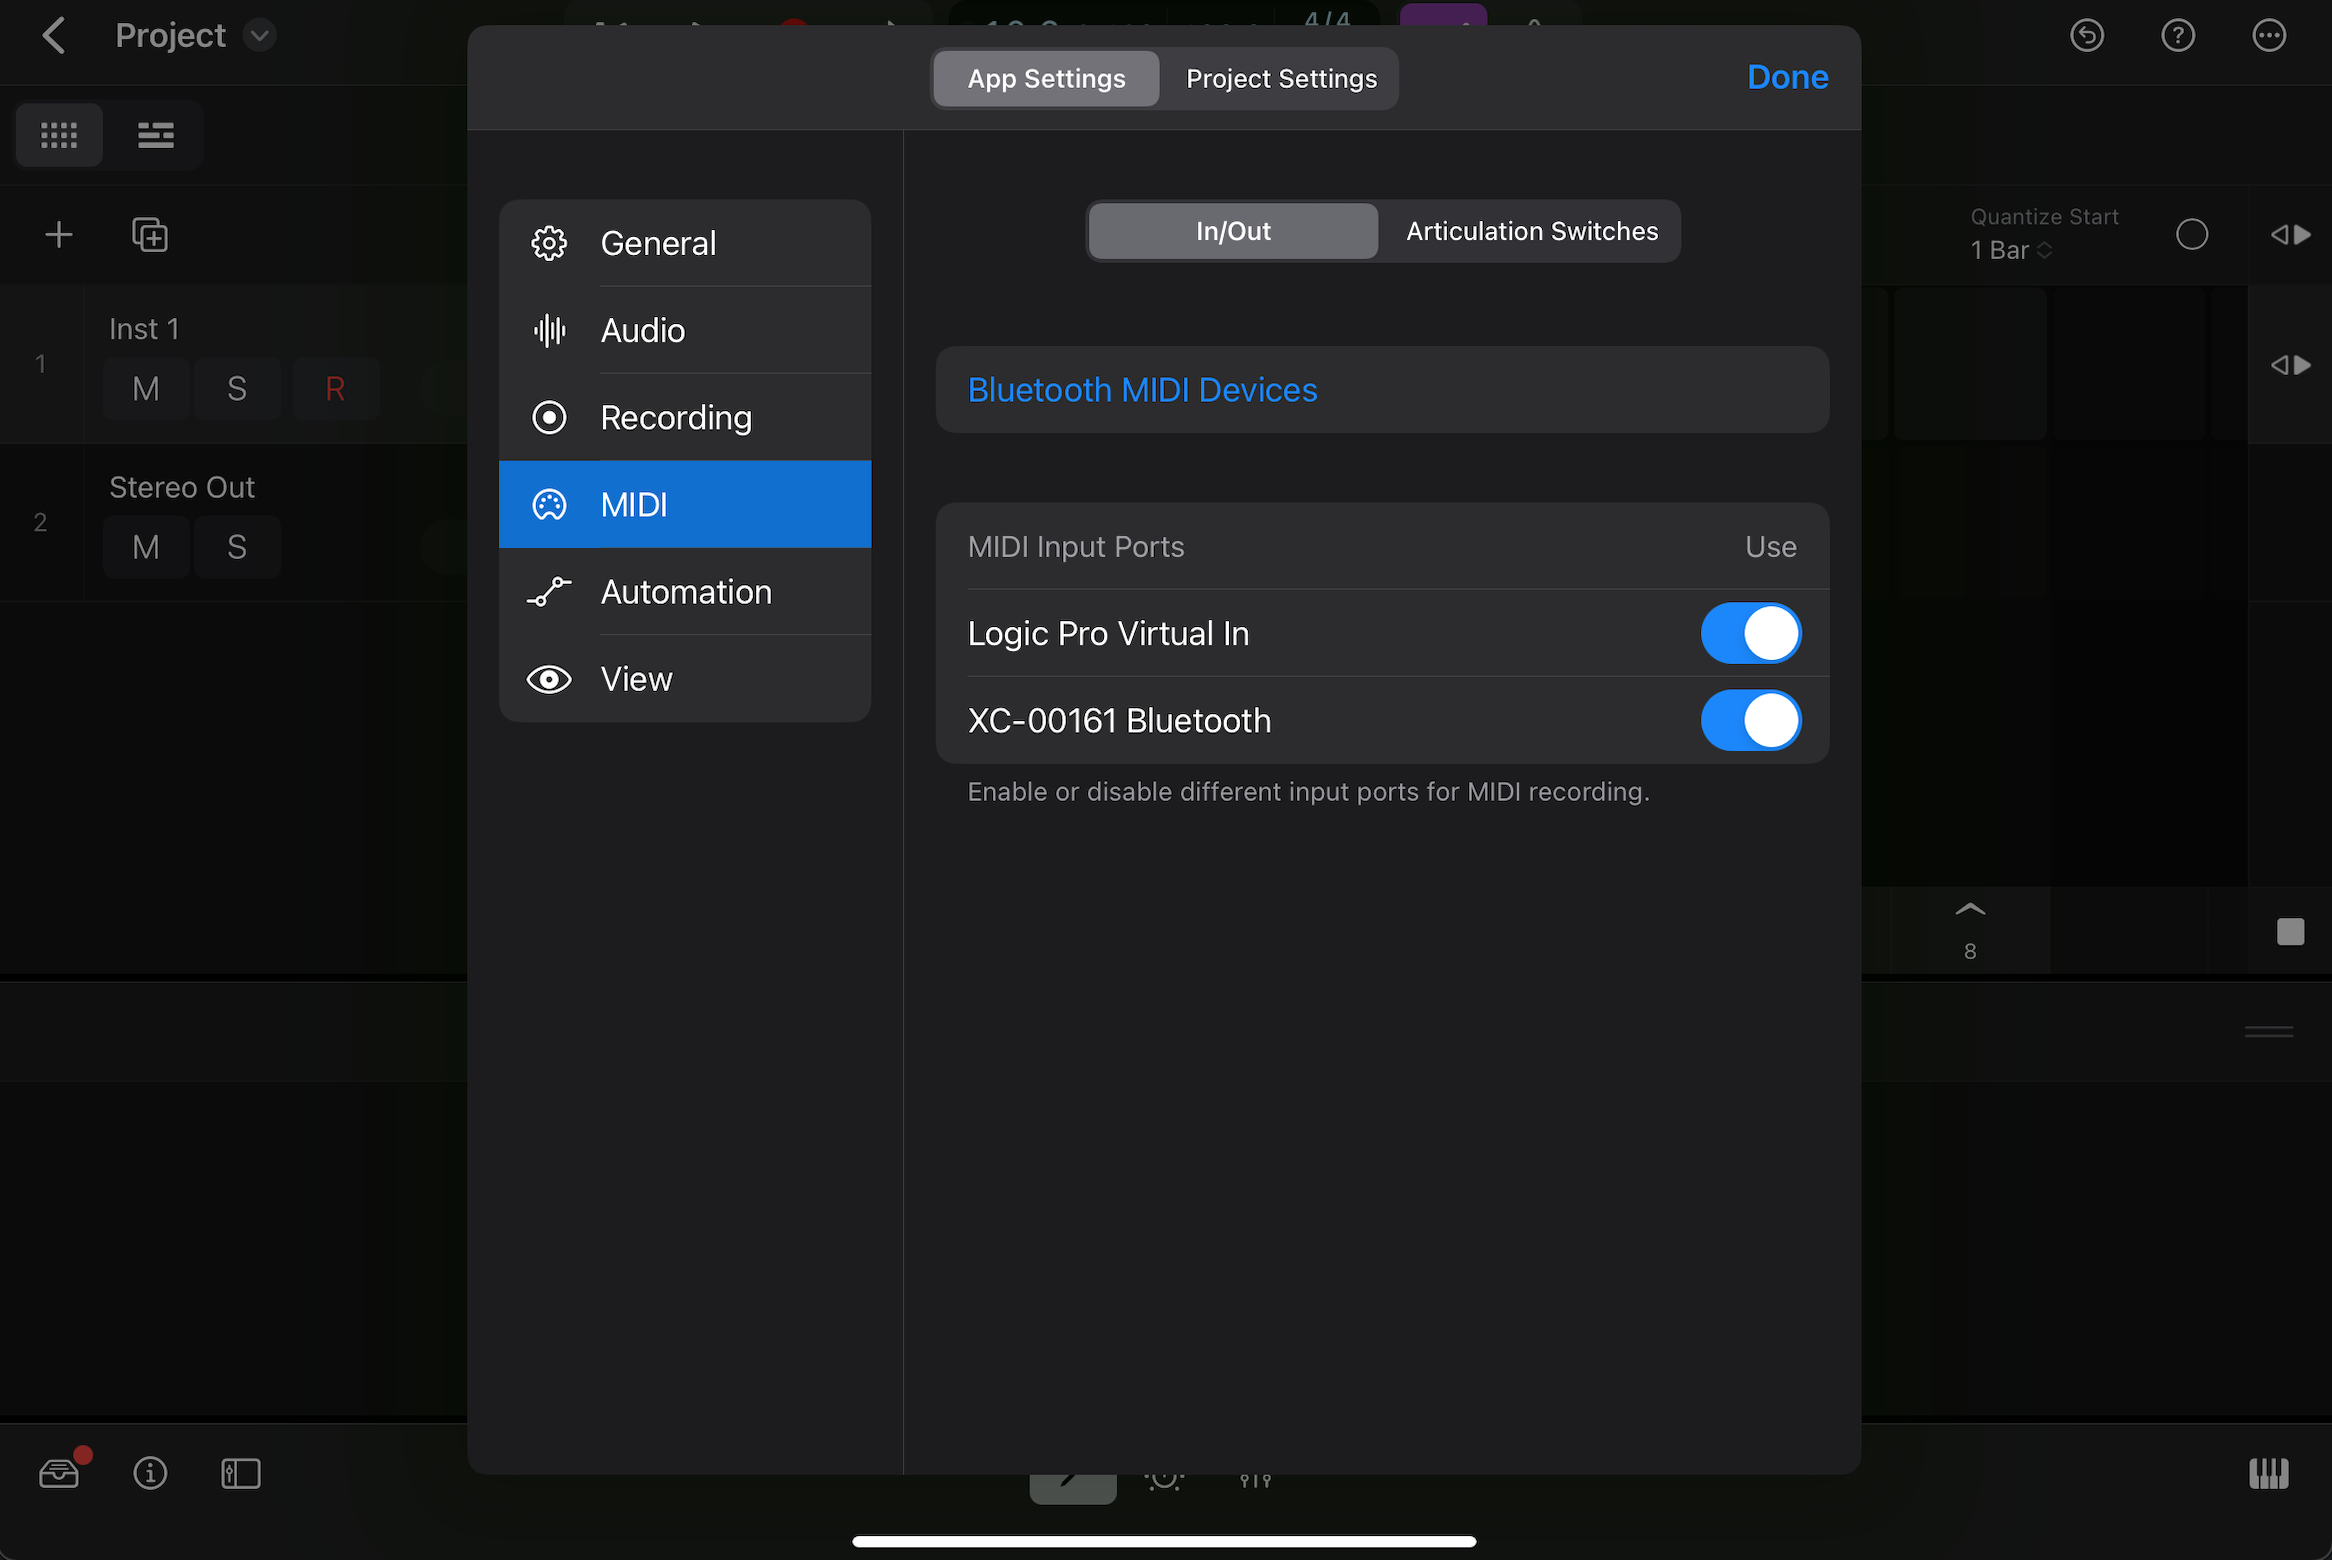The height and width of the screenshot is (1560, 2332).
Task: Turn off the XC-00161 Bluetooth input
Action: (x=1750, y=720)
